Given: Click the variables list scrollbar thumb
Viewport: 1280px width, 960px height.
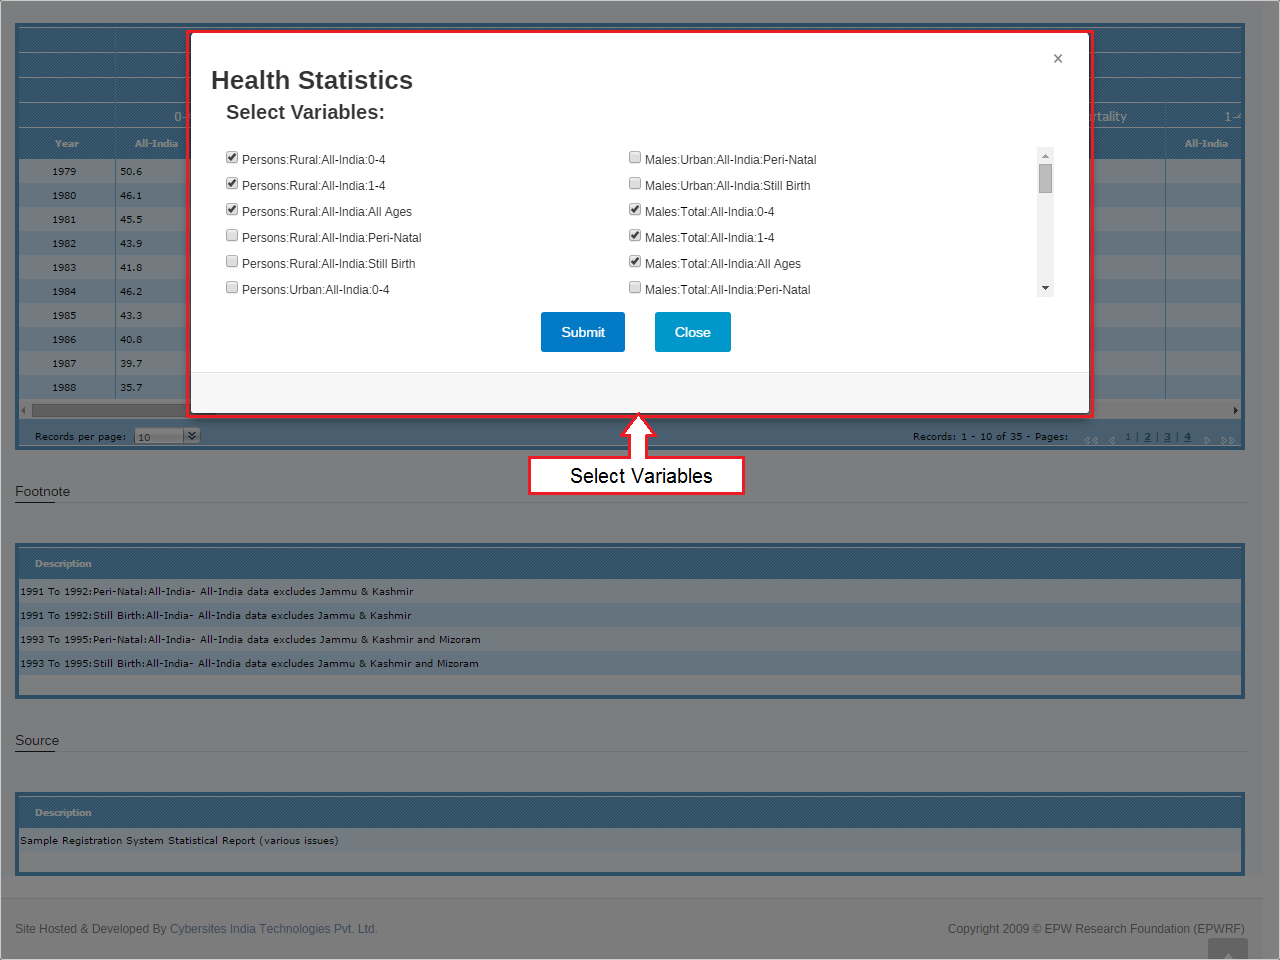Looking at the screenshot, I should (x=1045, y=179).
